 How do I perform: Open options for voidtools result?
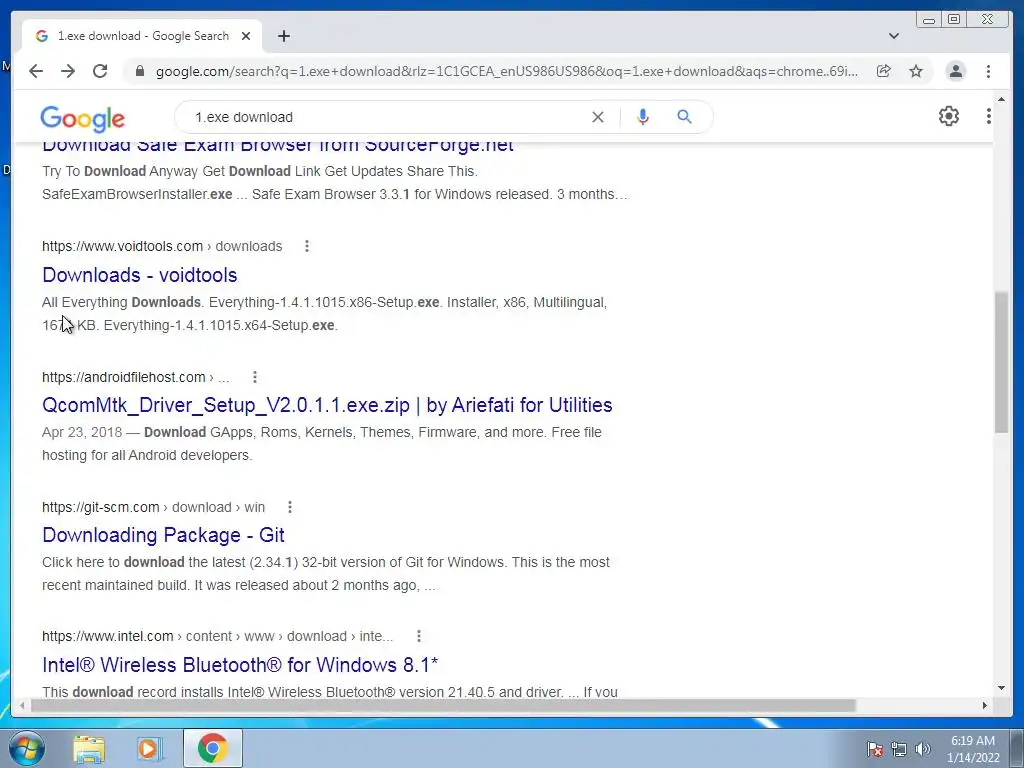(x=307, y=246)
